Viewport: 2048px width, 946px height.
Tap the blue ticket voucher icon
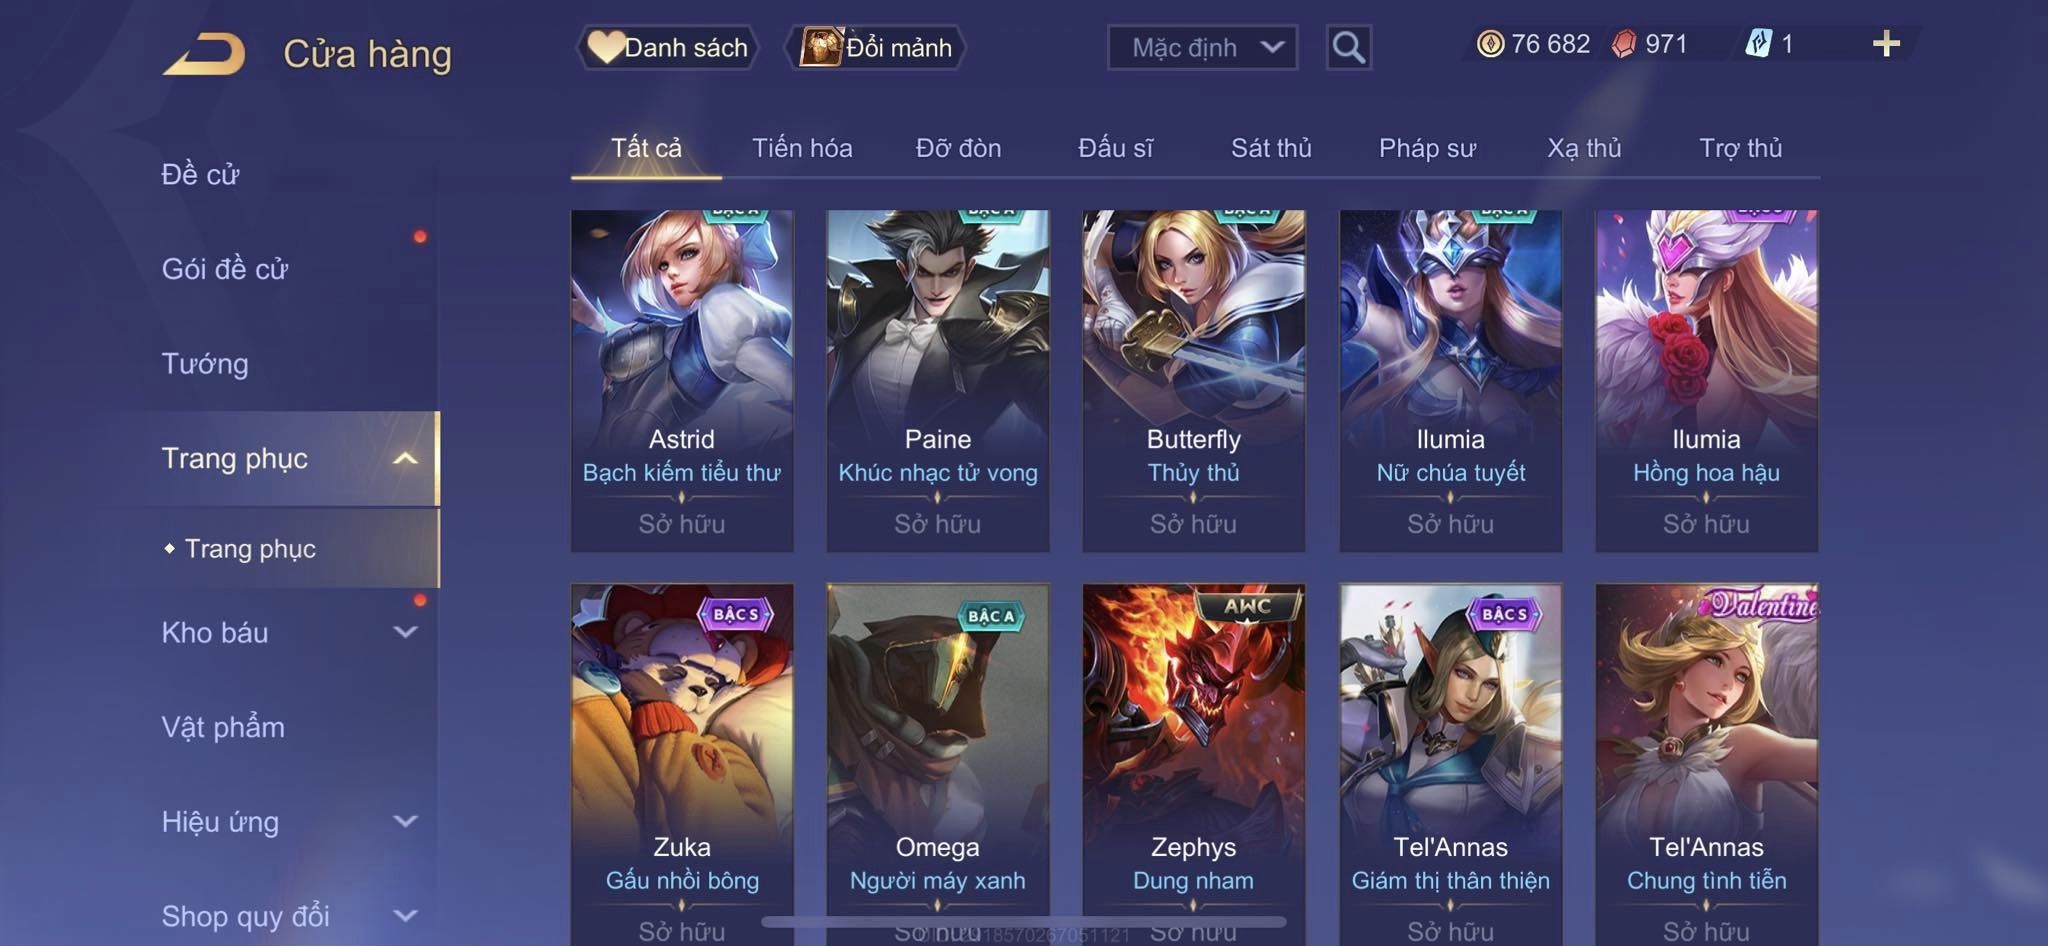[1758, 44]
